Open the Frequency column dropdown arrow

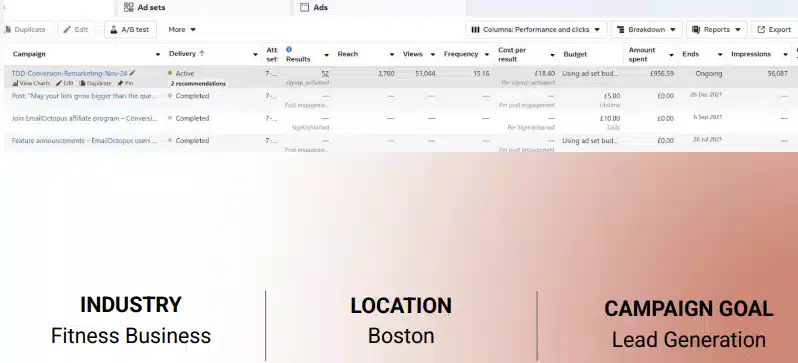pos(487,54)
